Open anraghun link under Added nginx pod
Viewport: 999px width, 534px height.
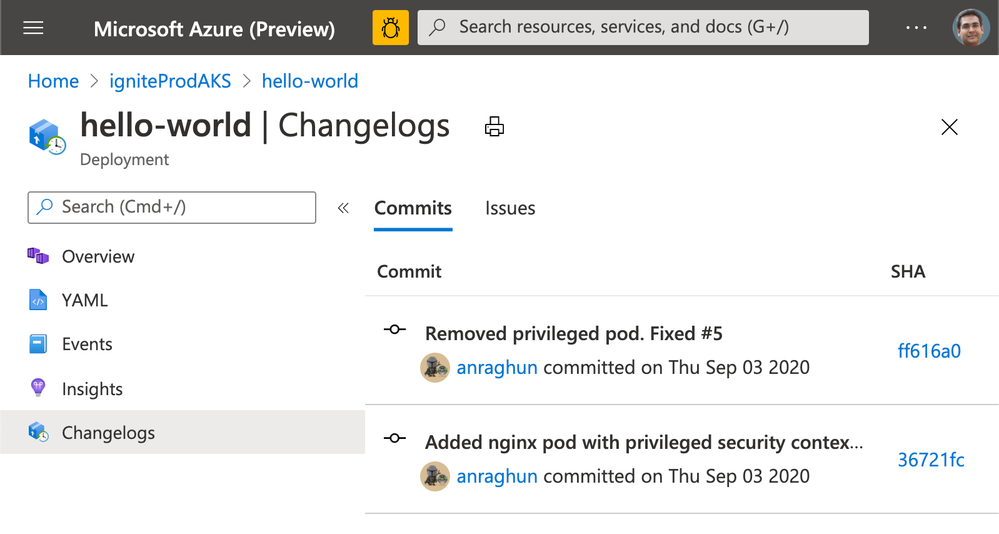pos(497,477)
